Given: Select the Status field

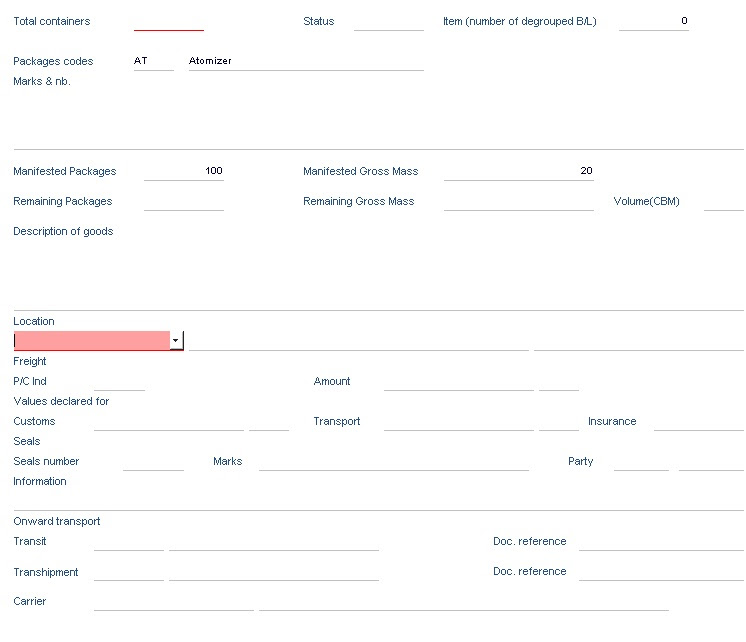Looking at the screenshot, I should pyautogui.click(x=388, y=21).
